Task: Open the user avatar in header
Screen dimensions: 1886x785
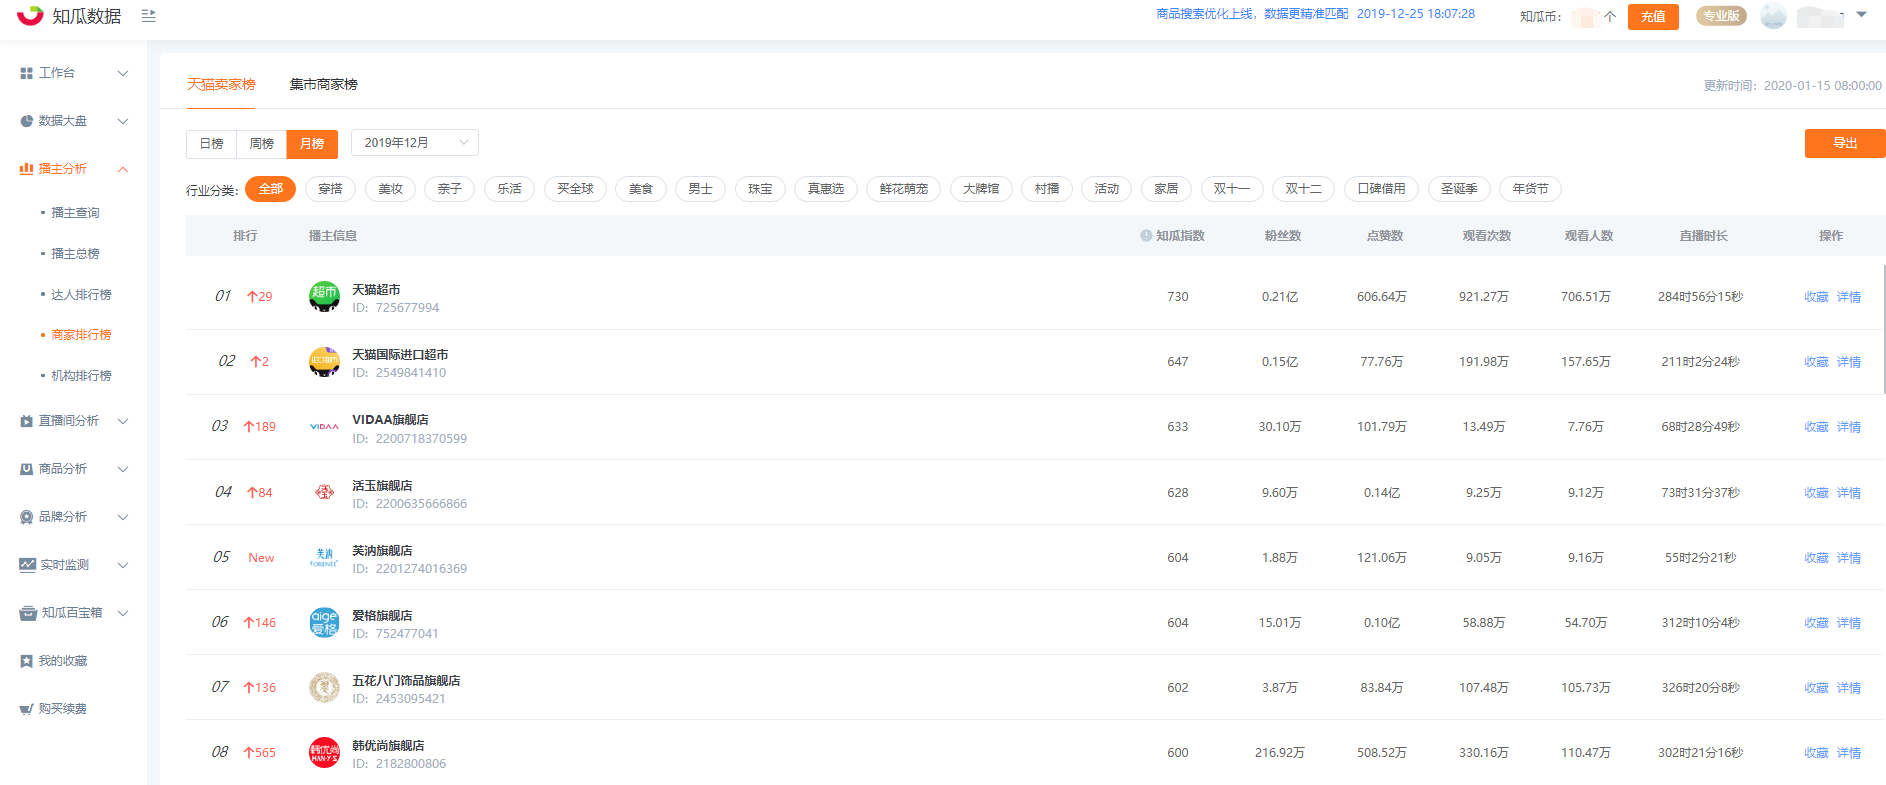Action: (1774, 16)
